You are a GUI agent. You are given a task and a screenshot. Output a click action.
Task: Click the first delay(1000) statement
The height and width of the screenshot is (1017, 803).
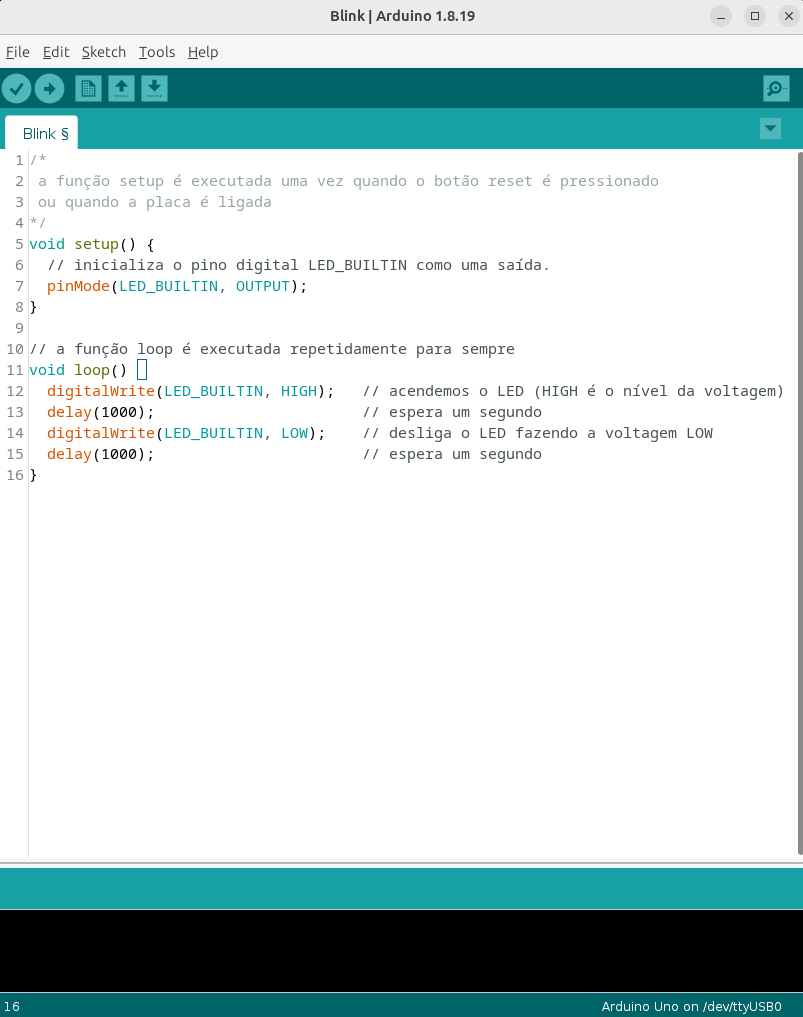click(x=100, y=412)
